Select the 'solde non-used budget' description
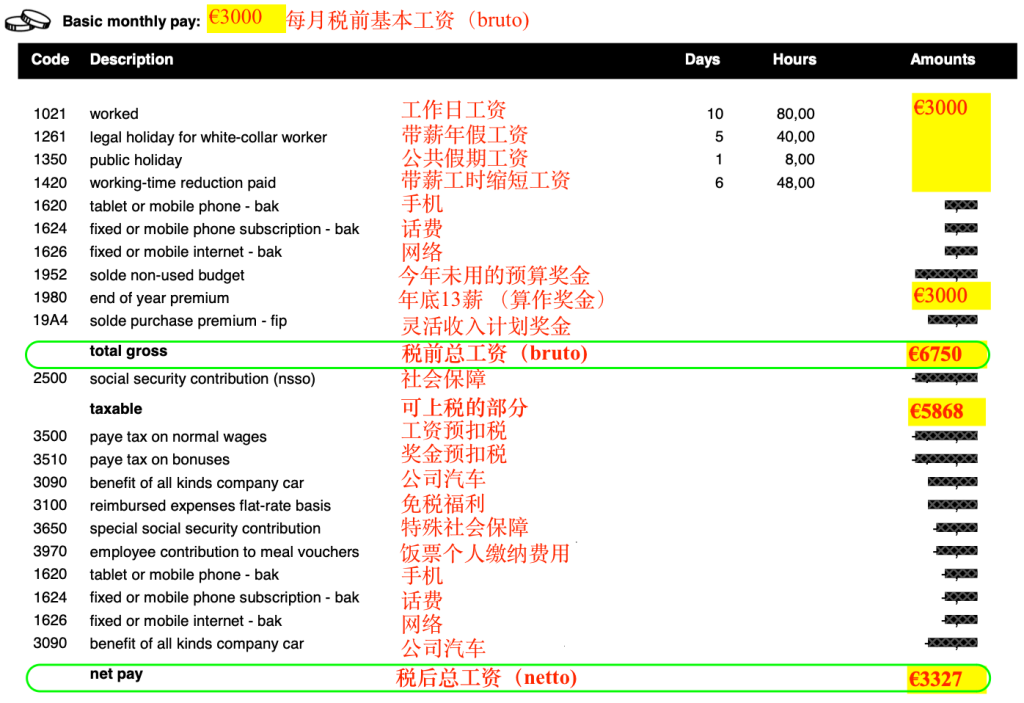 (x=167, y=275)
